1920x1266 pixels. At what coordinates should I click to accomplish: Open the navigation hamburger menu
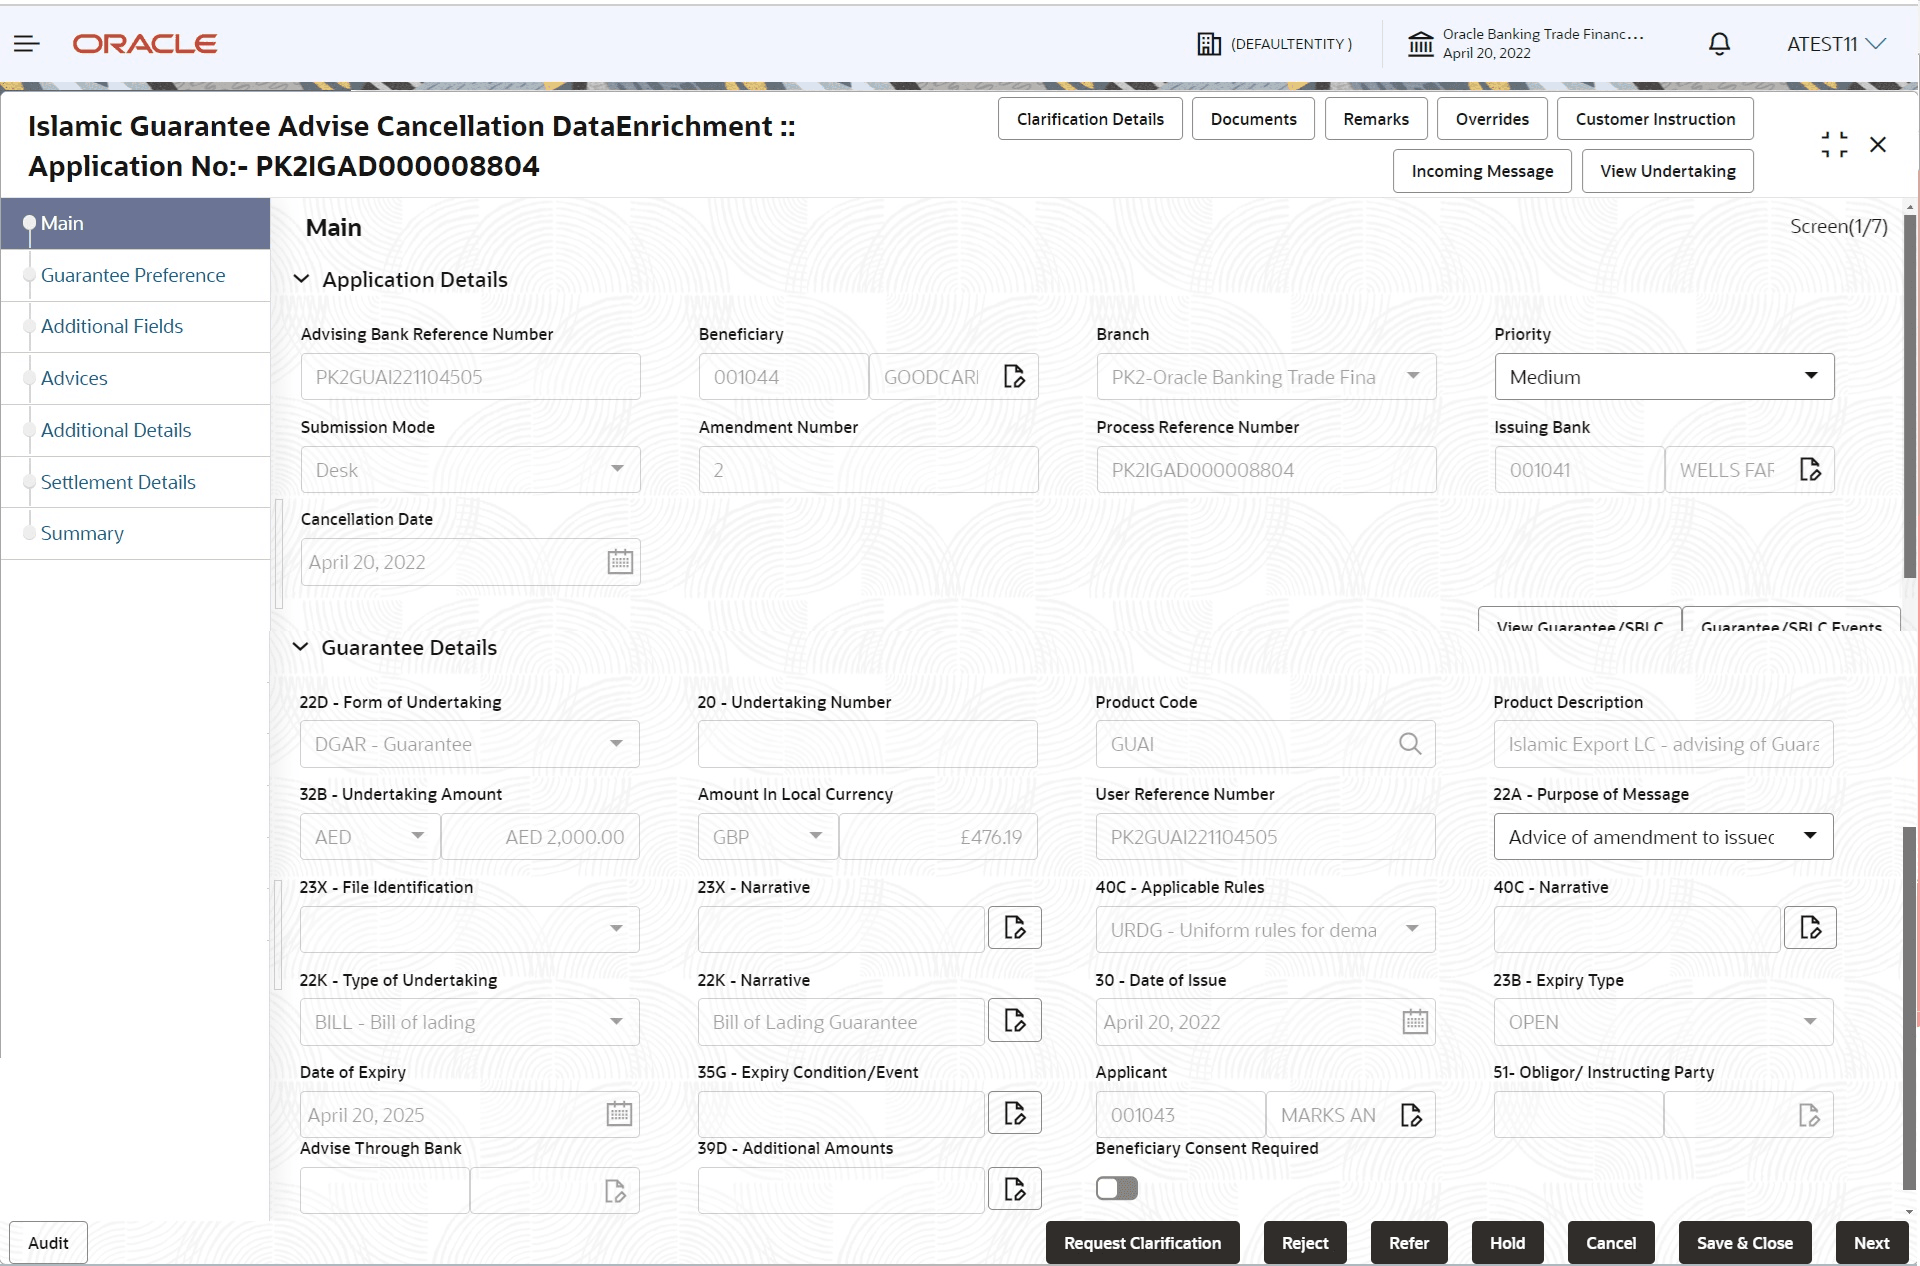click(27, 43)
